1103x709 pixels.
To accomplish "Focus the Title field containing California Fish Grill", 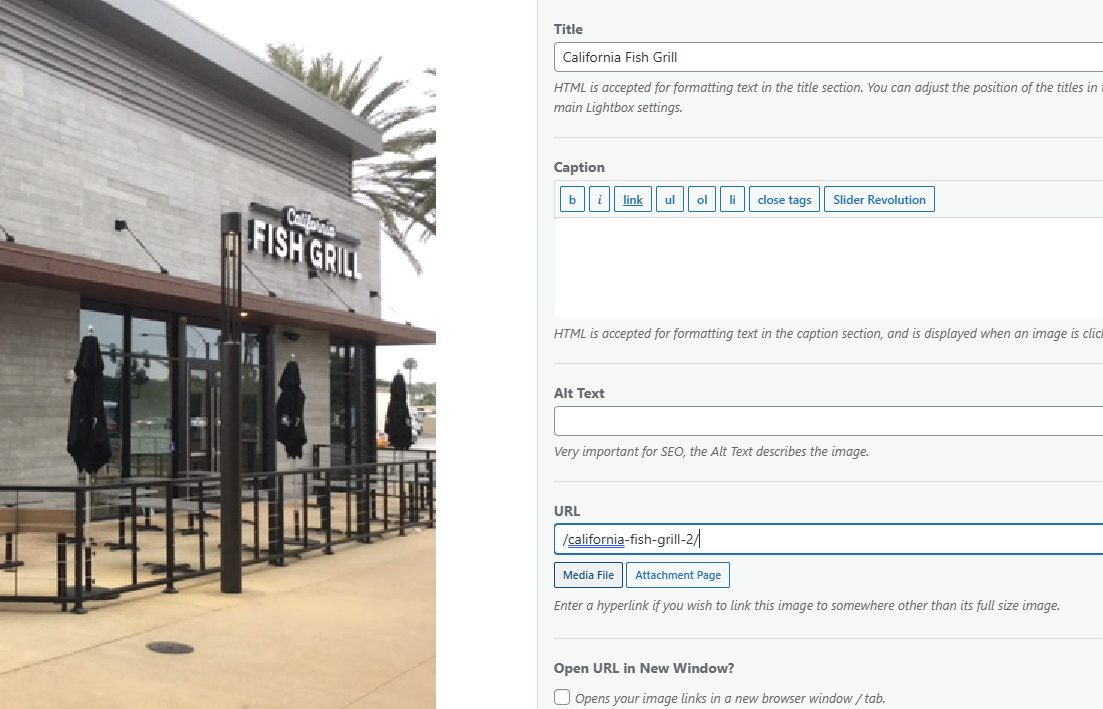I will (829, 57).
